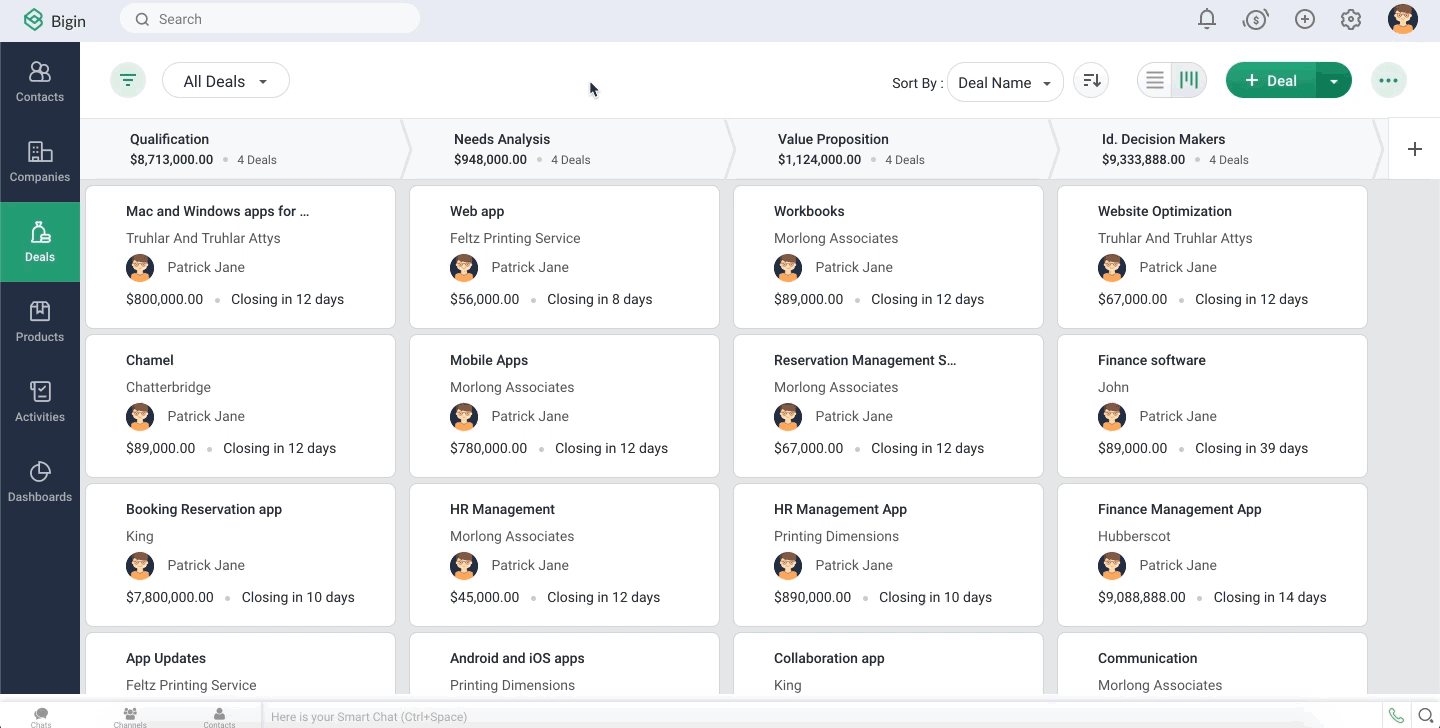Open Dashboards from the sidebar
This screenshot has width=1440, height=728.
click(40, 482)
